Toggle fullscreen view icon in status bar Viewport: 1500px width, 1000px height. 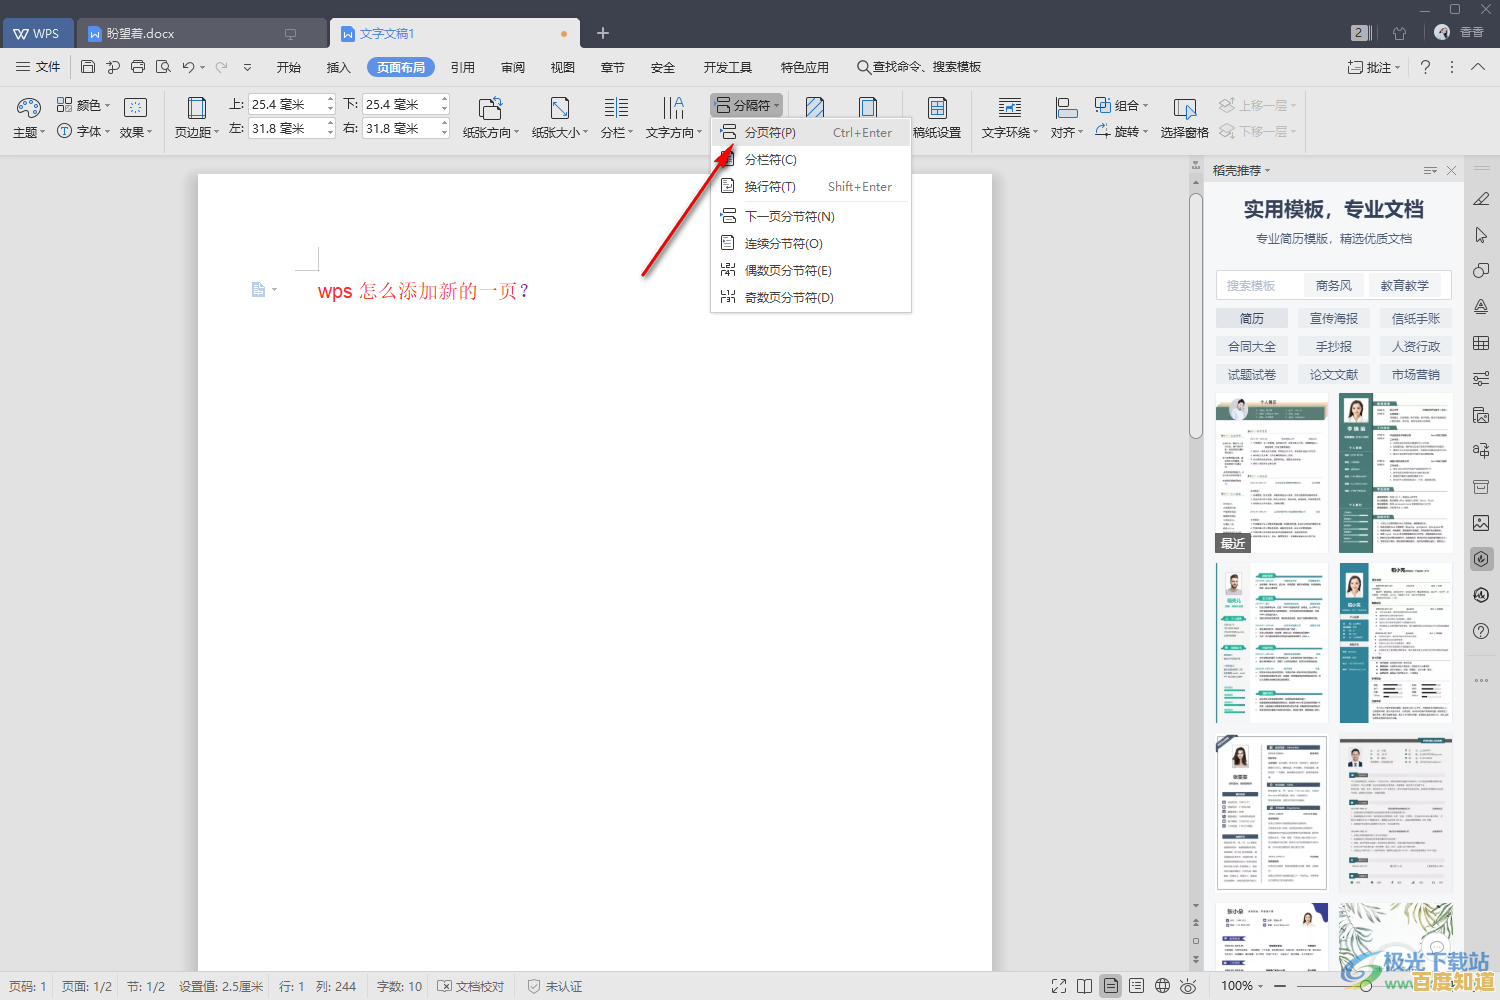tap(1059, 986)
